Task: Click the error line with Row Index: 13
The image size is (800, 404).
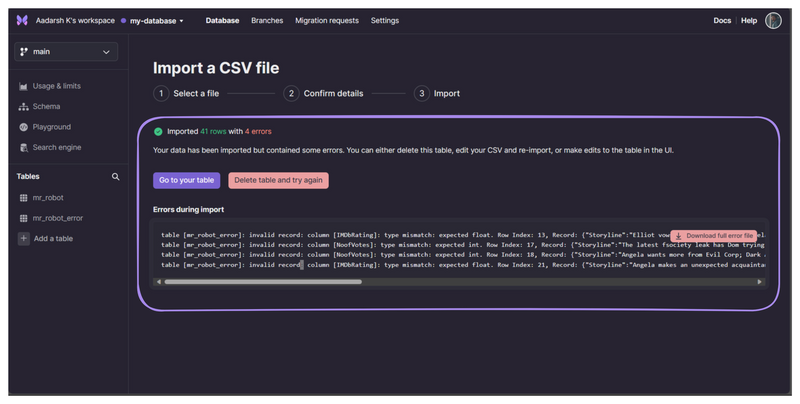Action: (462, 235)
